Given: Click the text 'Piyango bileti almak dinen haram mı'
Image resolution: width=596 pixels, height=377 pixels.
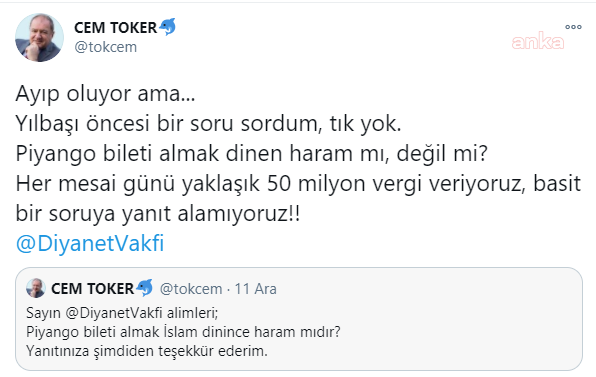Looking at the screenshot, I should [x=202, y=154].
